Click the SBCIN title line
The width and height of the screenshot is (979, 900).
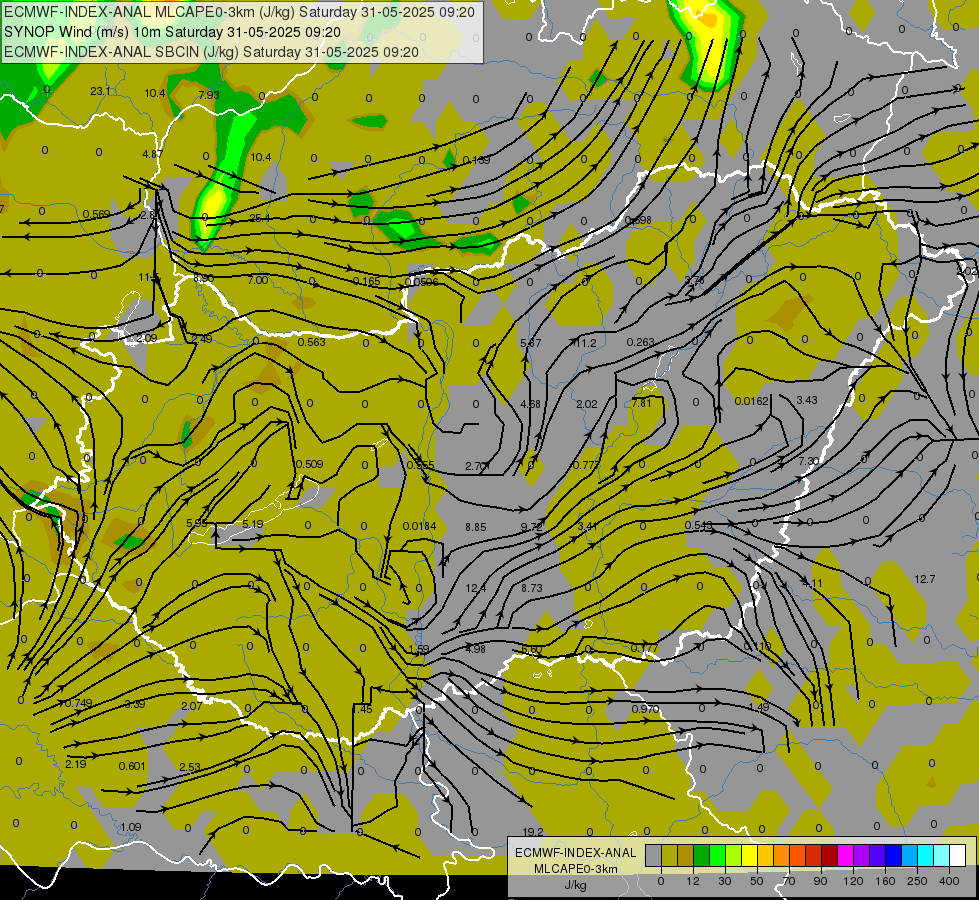[x=211, y=52]
